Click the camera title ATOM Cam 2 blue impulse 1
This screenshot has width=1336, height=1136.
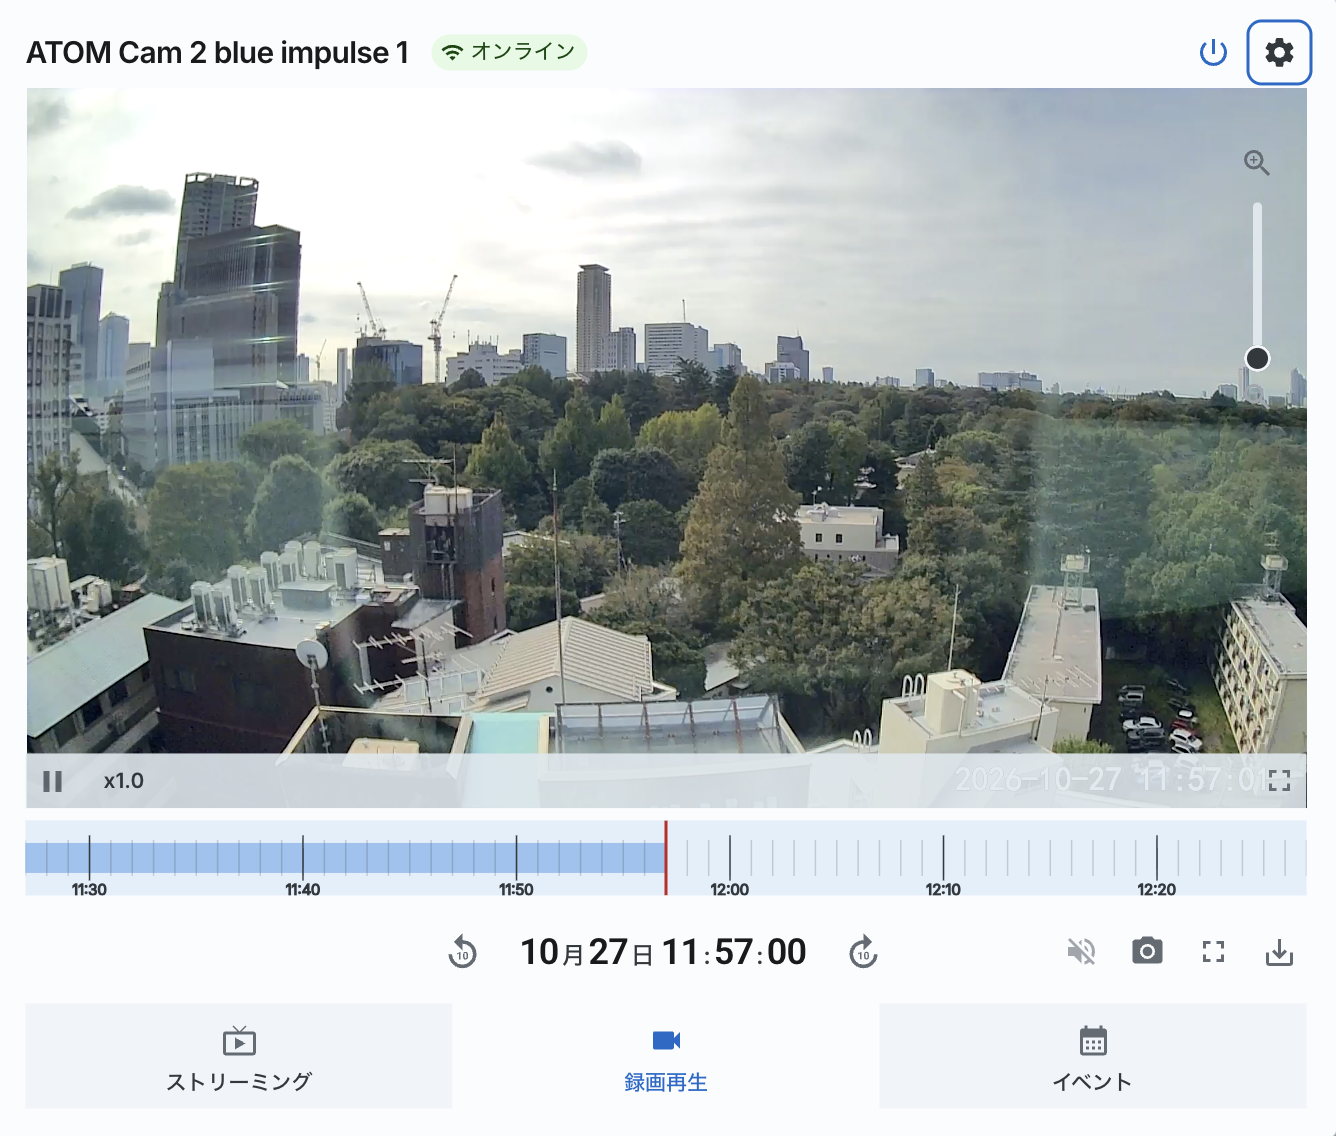218,52
